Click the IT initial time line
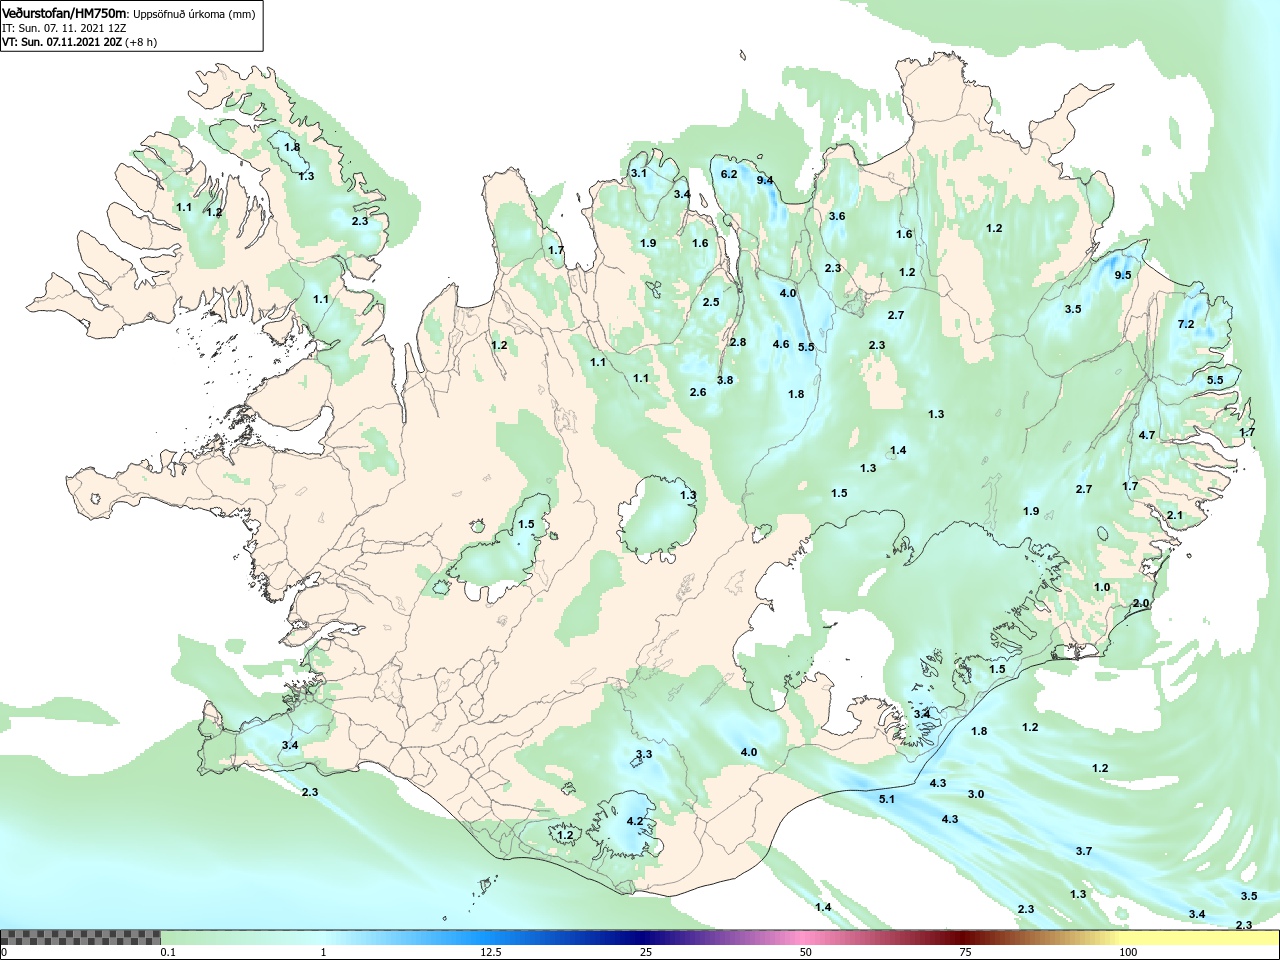Image resolution: width=1280 pixels, height=960 pixels. pos(64,28)
